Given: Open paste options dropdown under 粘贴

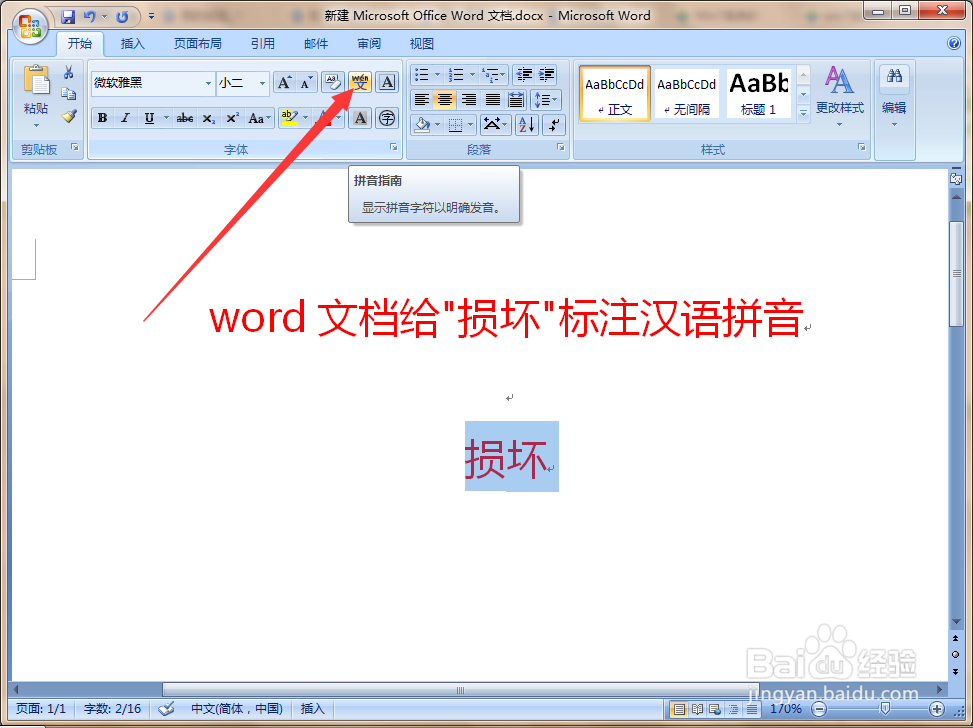Looking at the screenshot, I should click(x=36, y=125).
